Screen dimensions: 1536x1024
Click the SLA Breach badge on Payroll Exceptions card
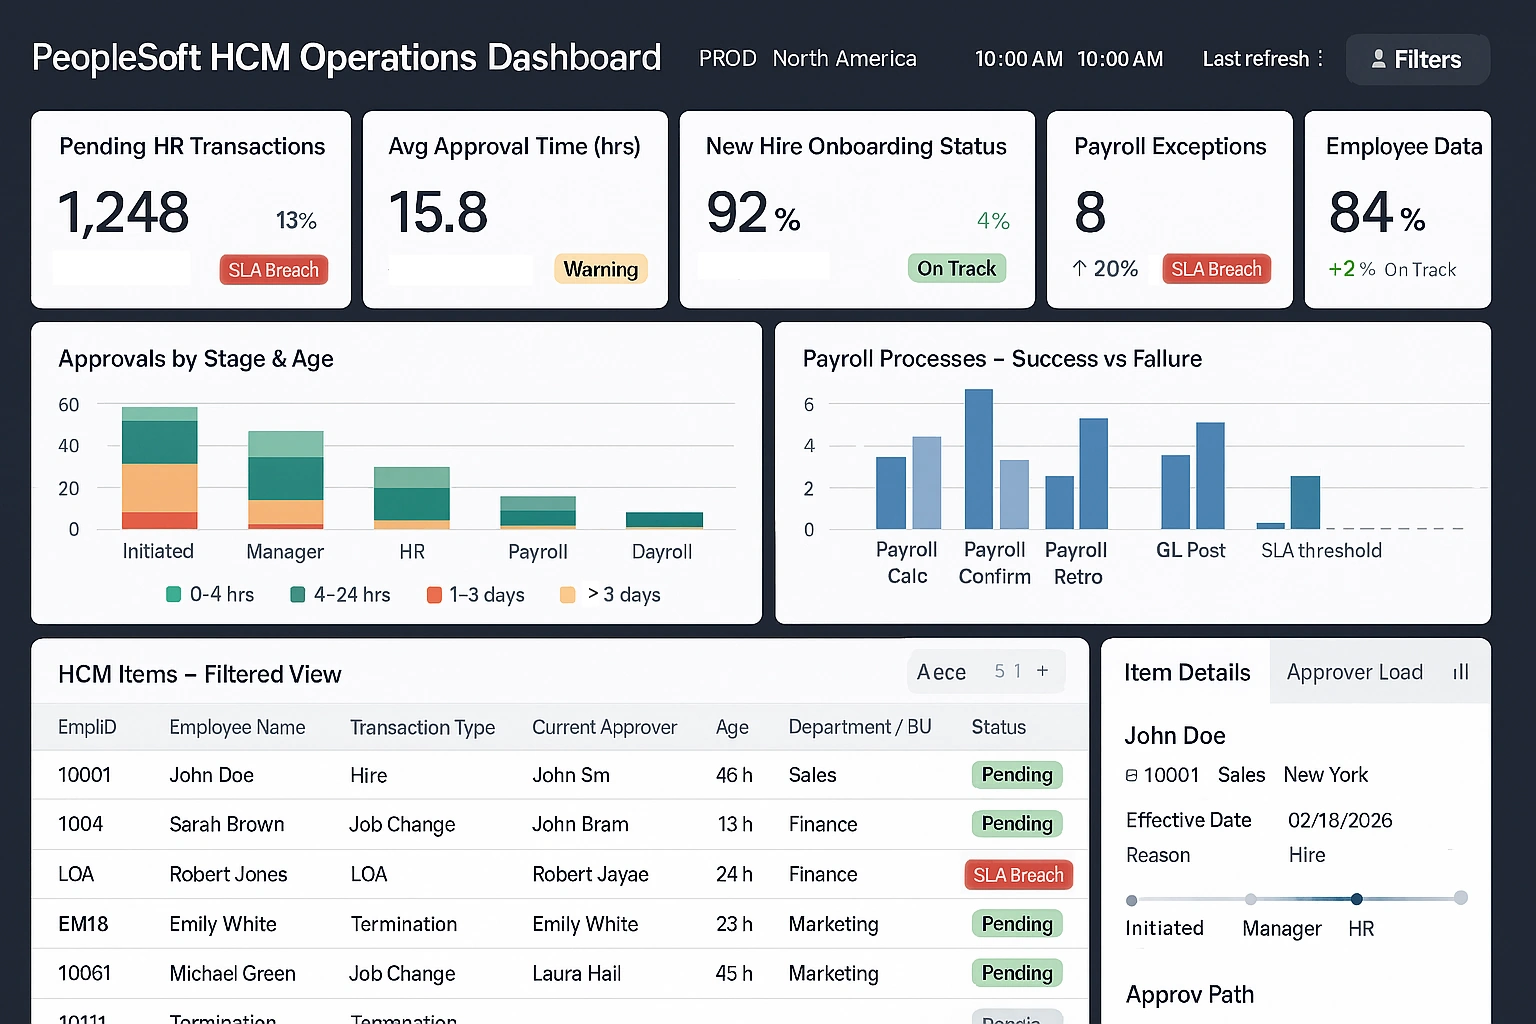click(1216, 268)
